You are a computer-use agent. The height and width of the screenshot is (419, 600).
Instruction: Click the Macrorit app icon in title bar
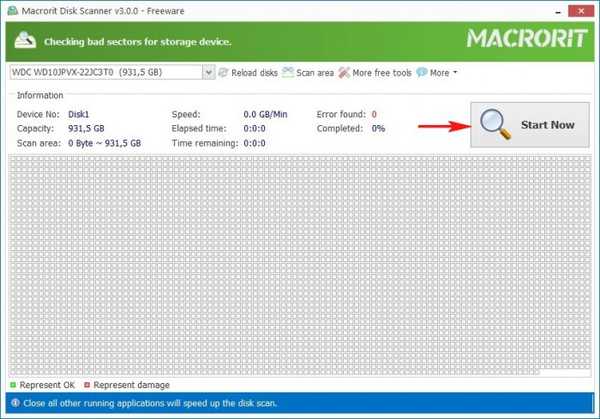tap(13, 11)
